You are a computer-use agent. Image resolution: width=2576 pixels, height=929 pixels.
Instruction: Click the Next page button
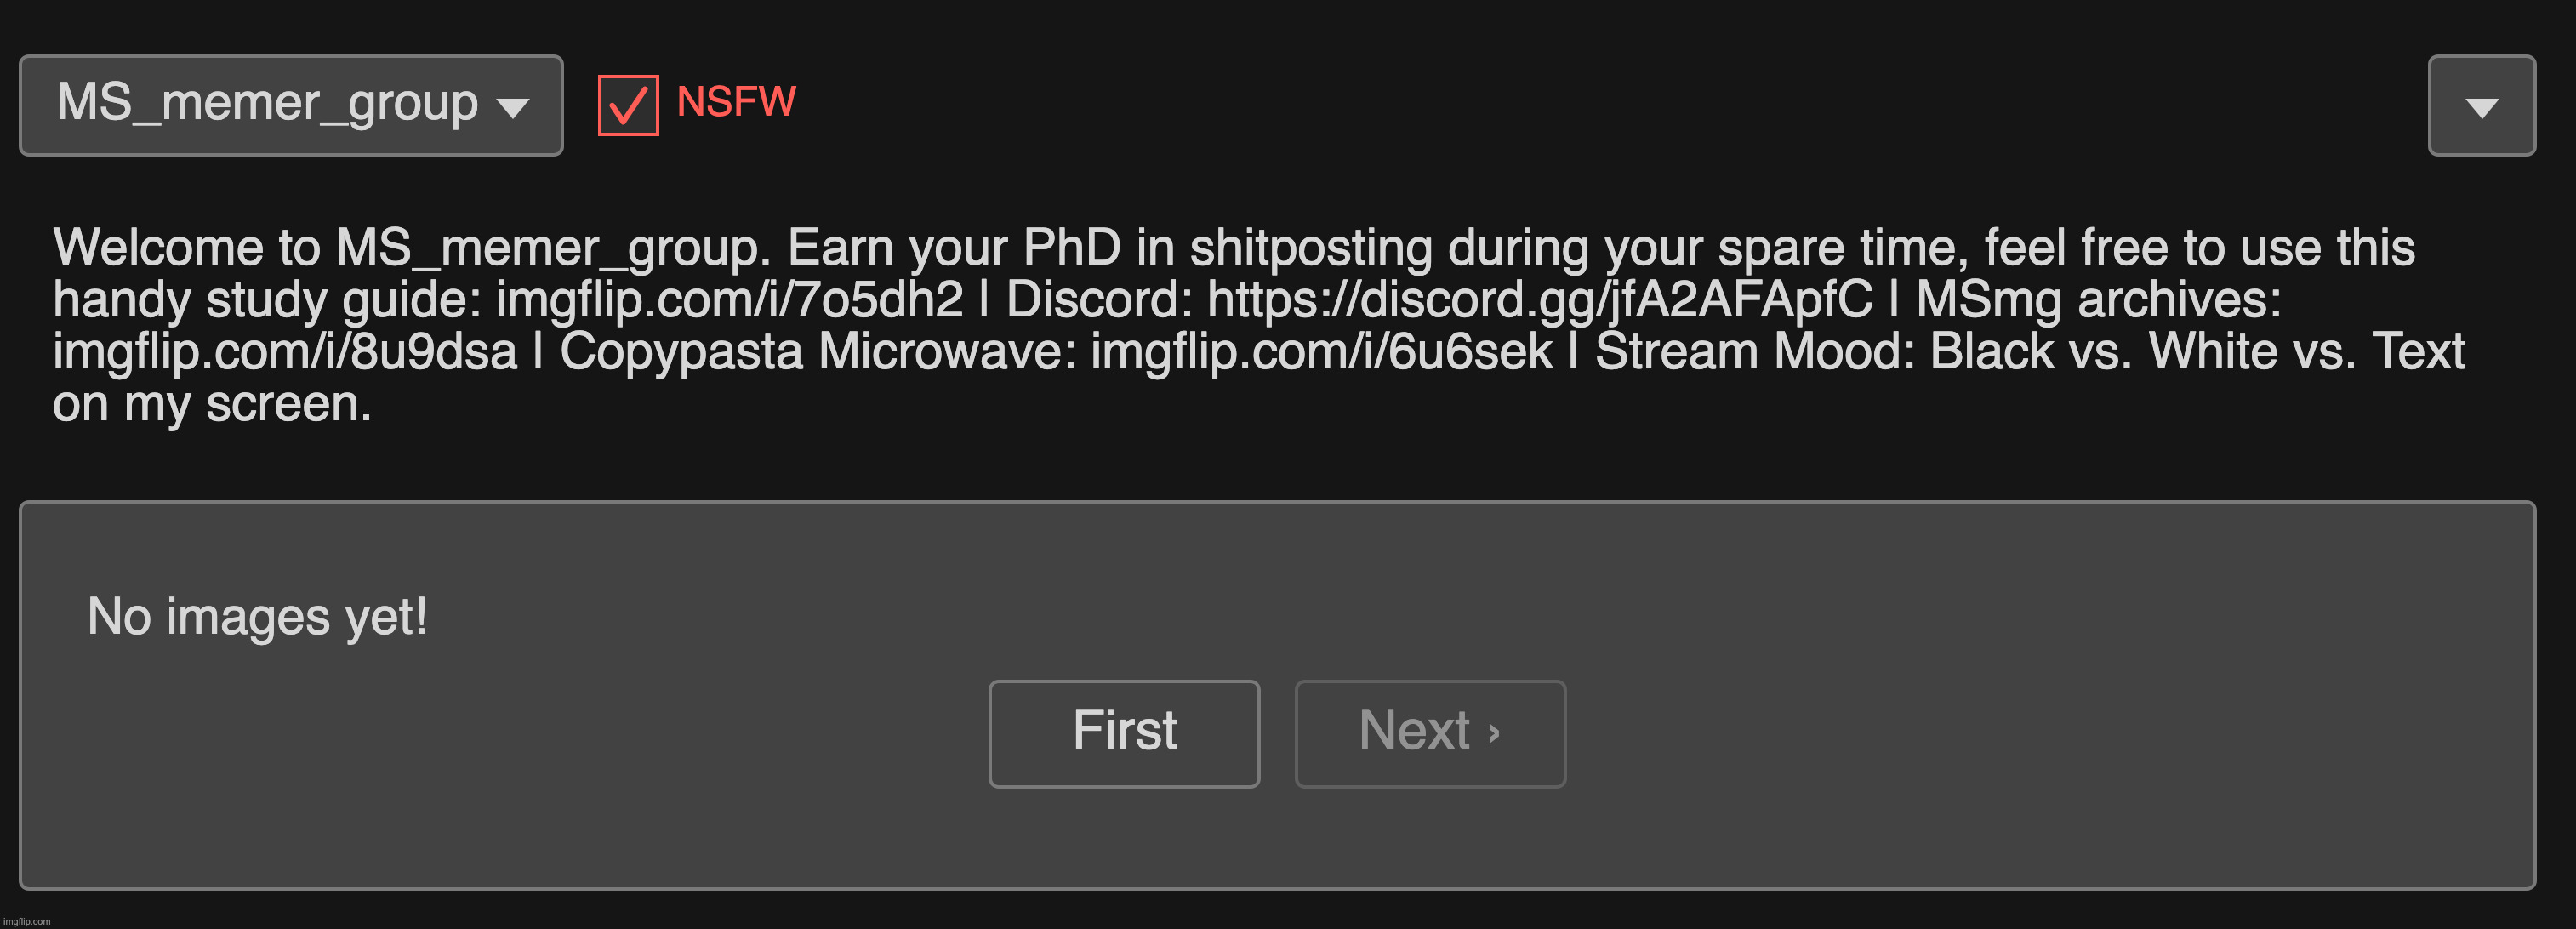[1430, 734]
